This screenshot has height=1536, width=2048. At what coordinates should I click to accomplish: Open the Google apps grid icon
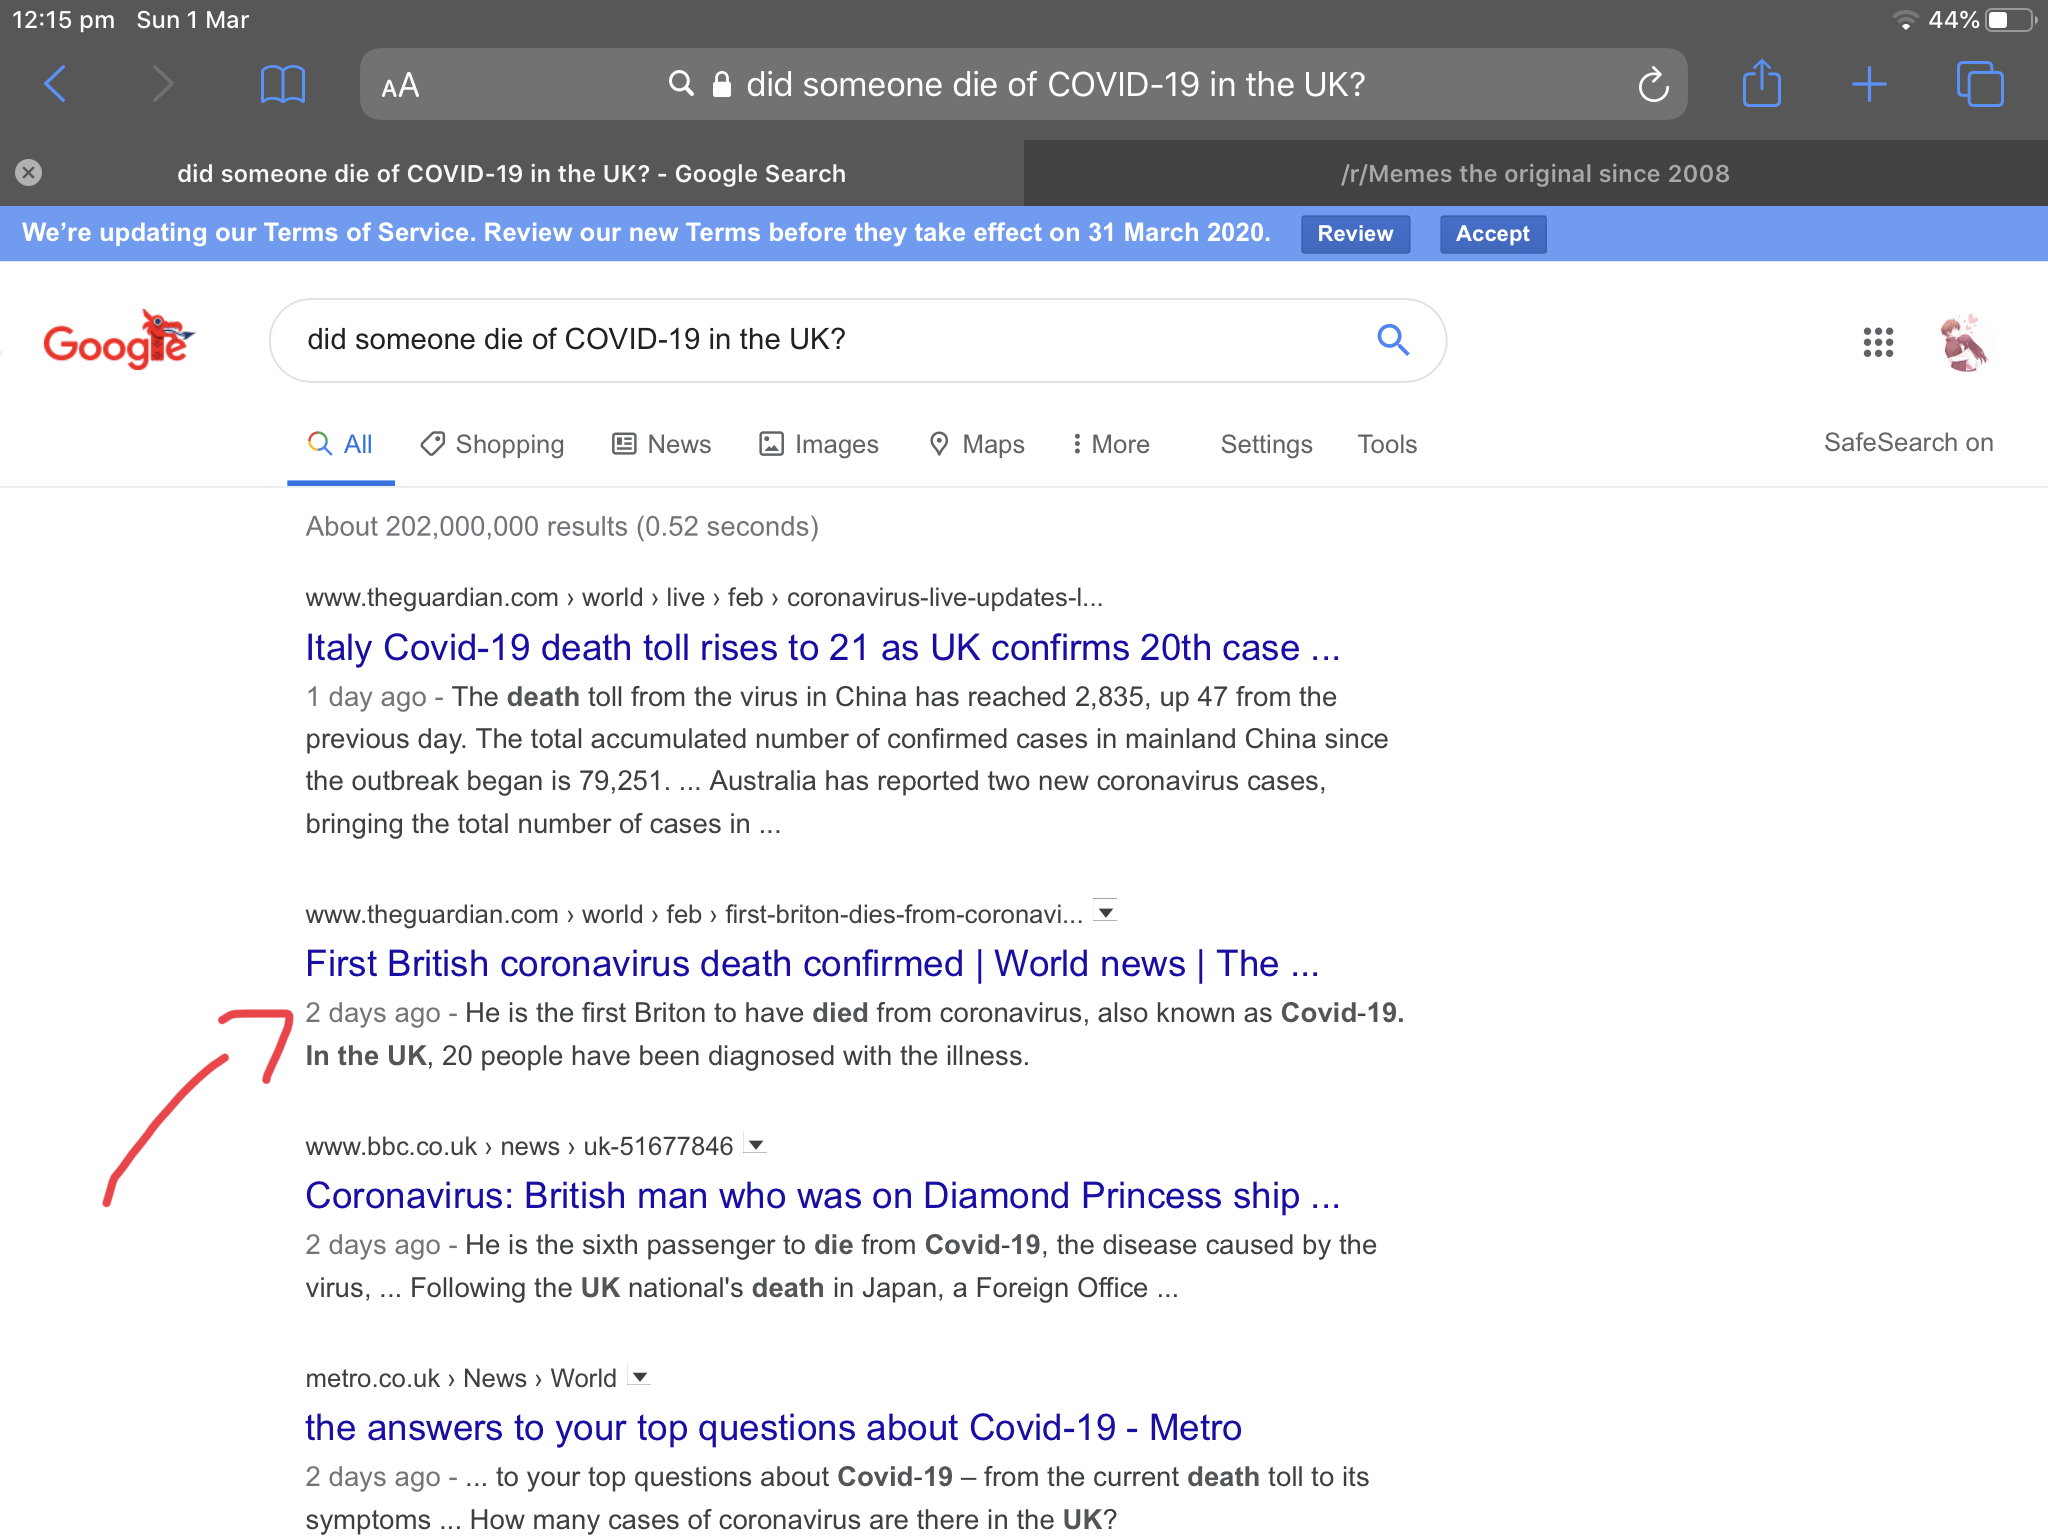tap(1878, 342)
